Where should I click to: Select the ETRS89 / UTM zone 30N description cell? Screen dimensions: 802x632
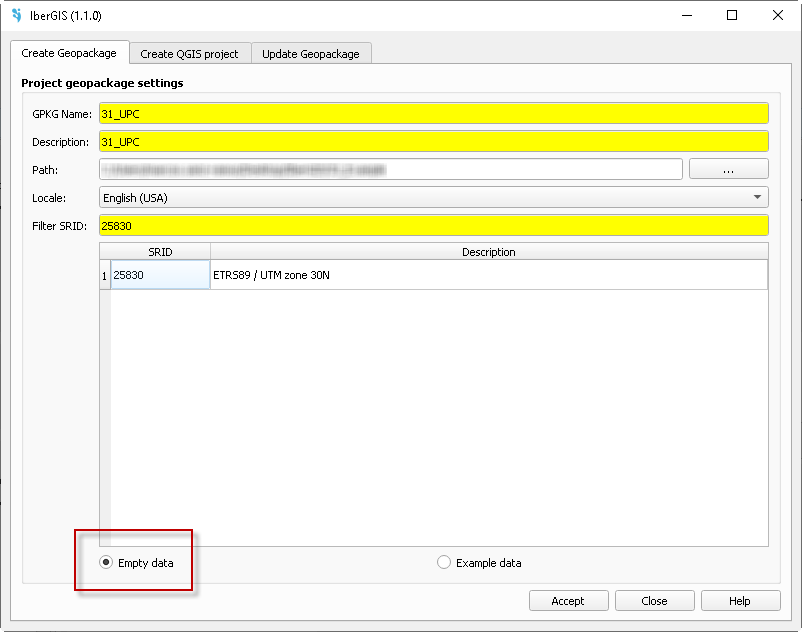pos(488,275)
